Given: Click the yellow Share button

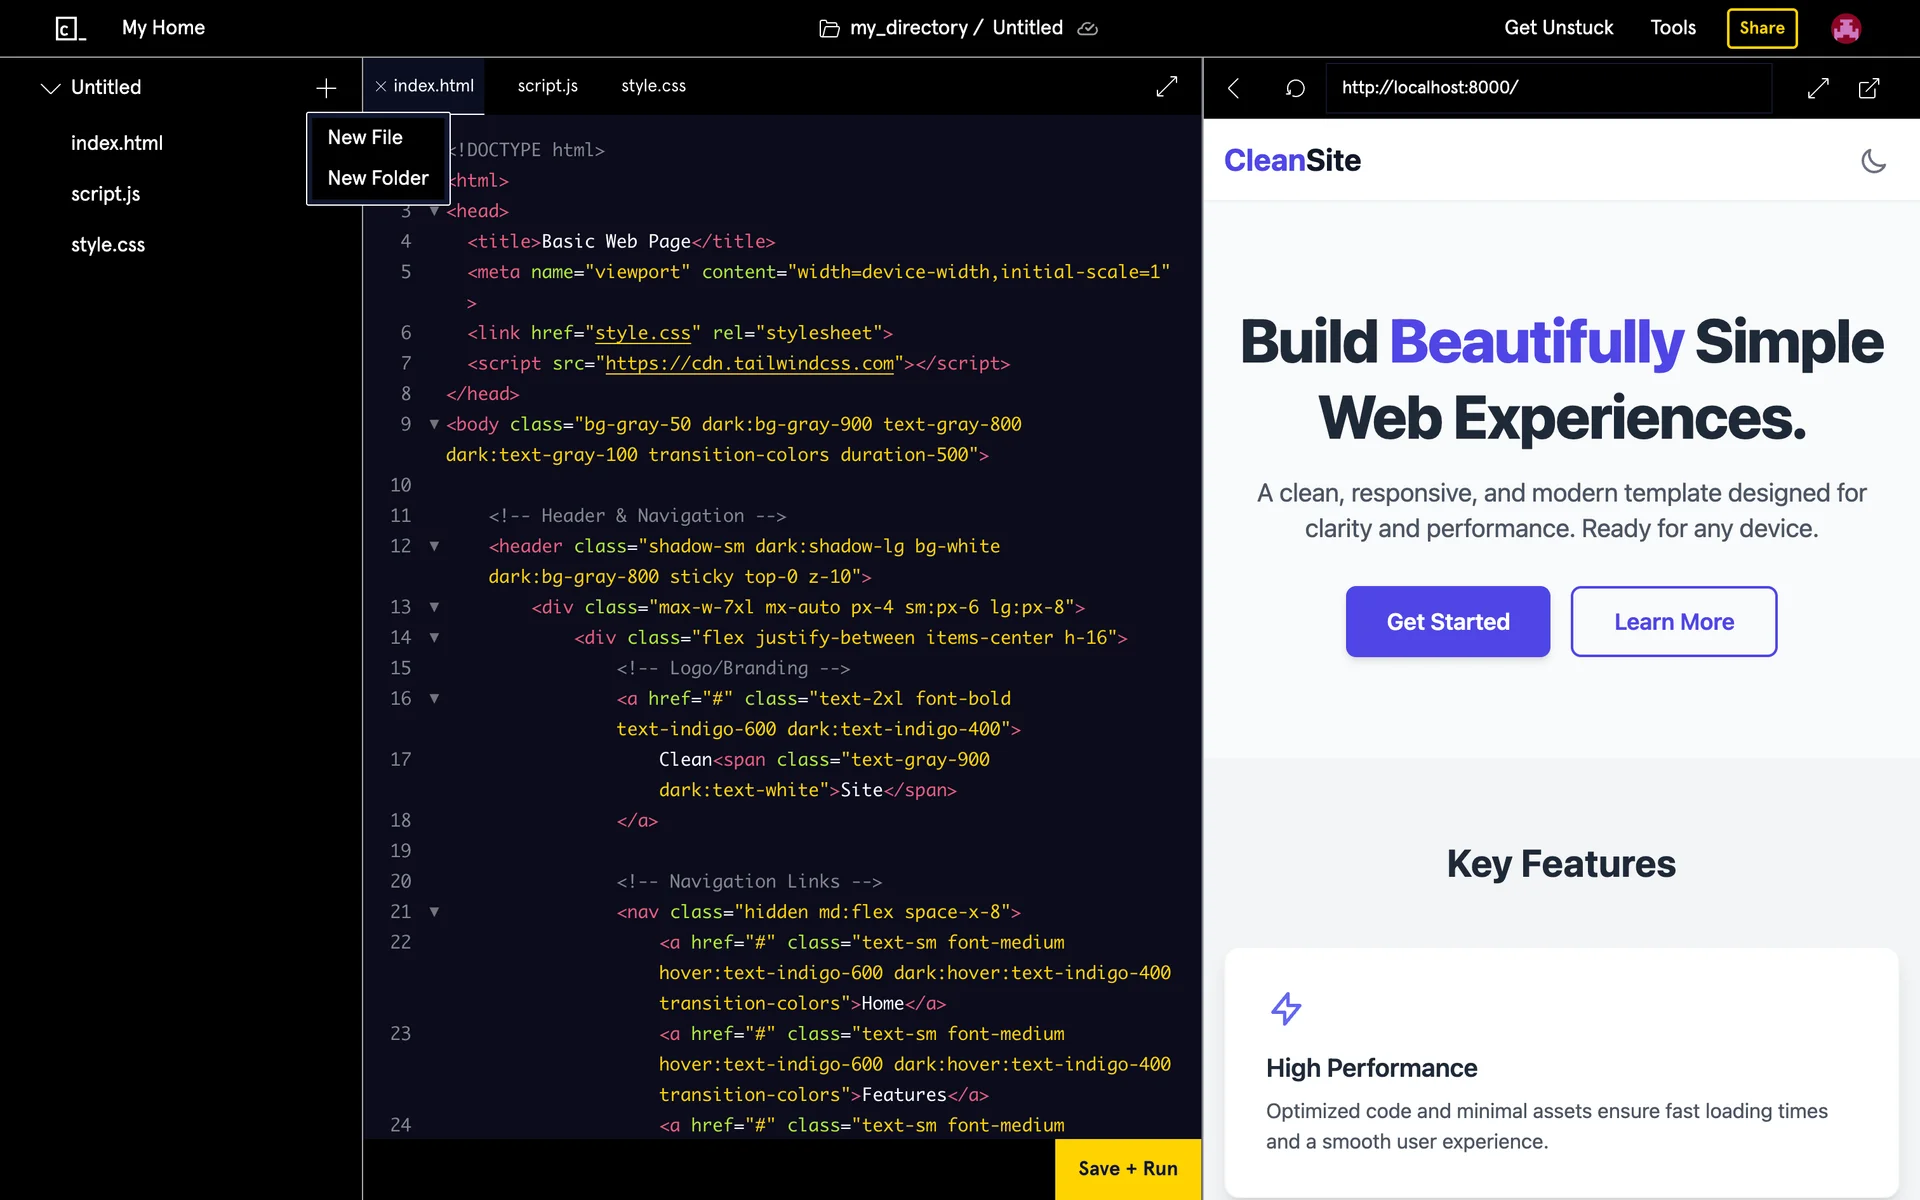Looking at the screenshot, I should pos(1761,28).
